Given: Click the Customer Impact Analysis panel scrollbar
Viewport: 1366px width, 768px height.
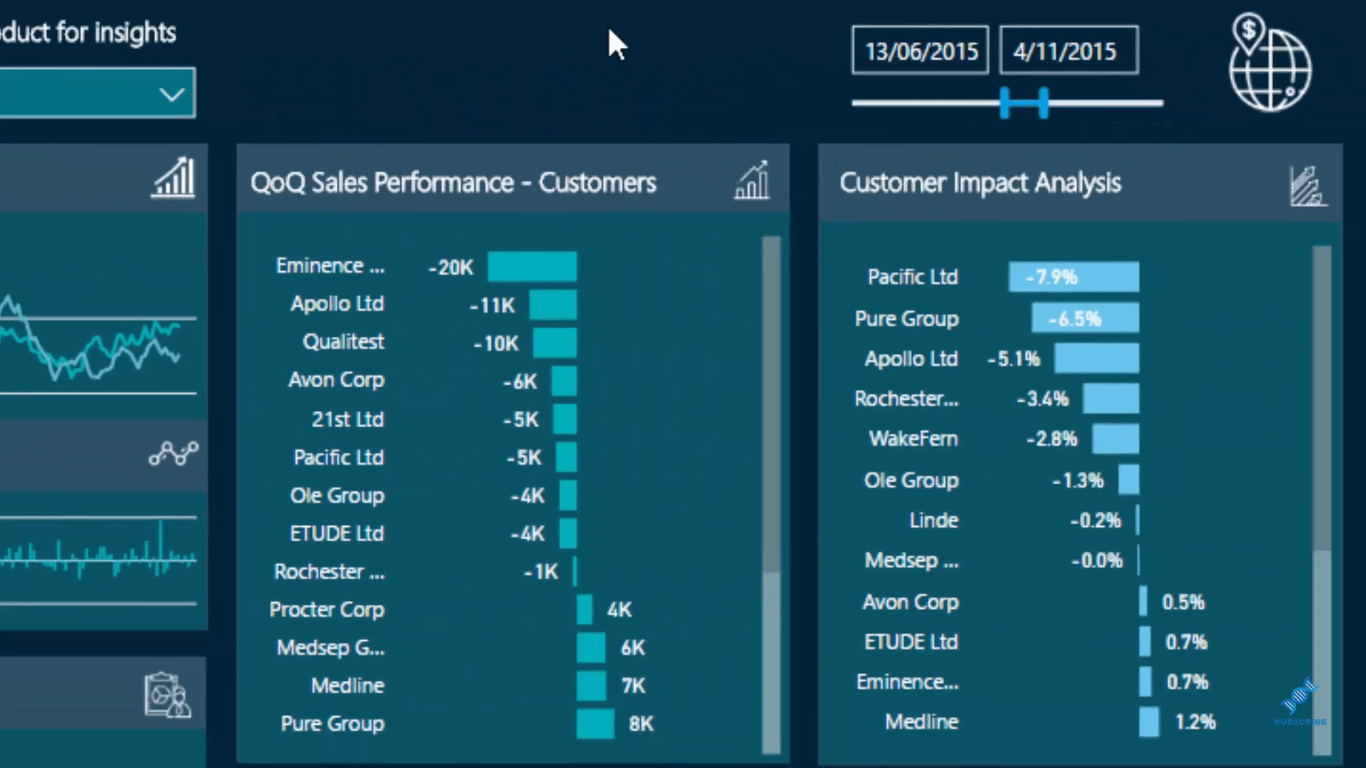Looking at the screenshot, I should tap(1322, 499).
